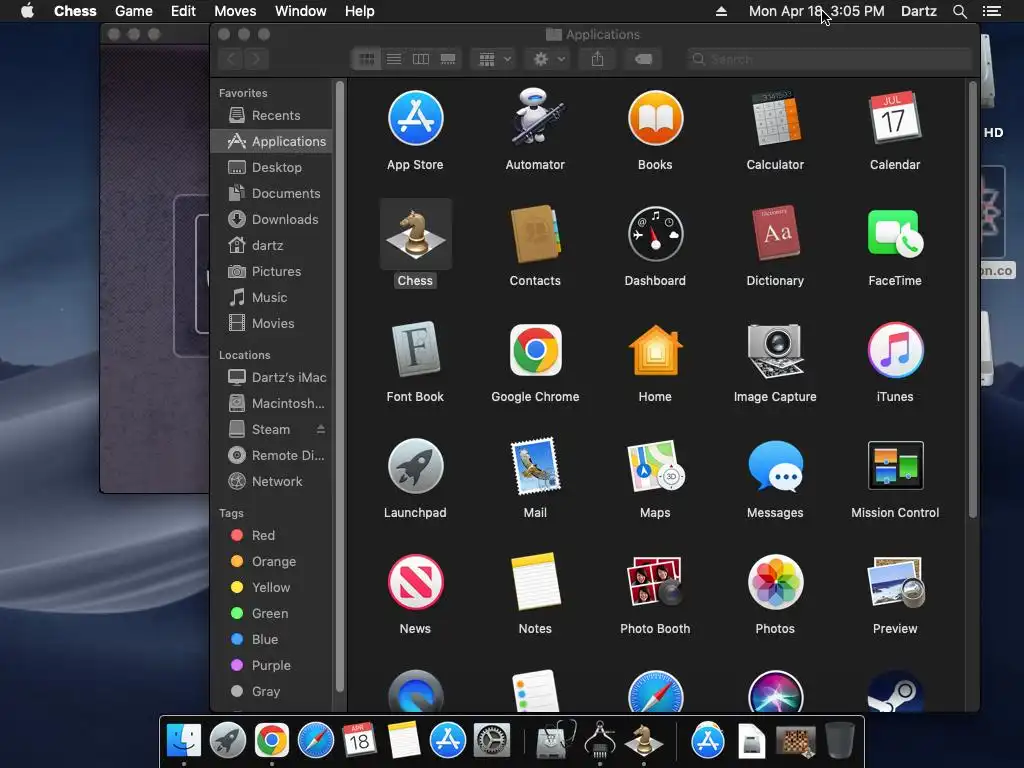Open the Dictionary app icon
This screenshot has width=1024, height=768.
[775, 234]
